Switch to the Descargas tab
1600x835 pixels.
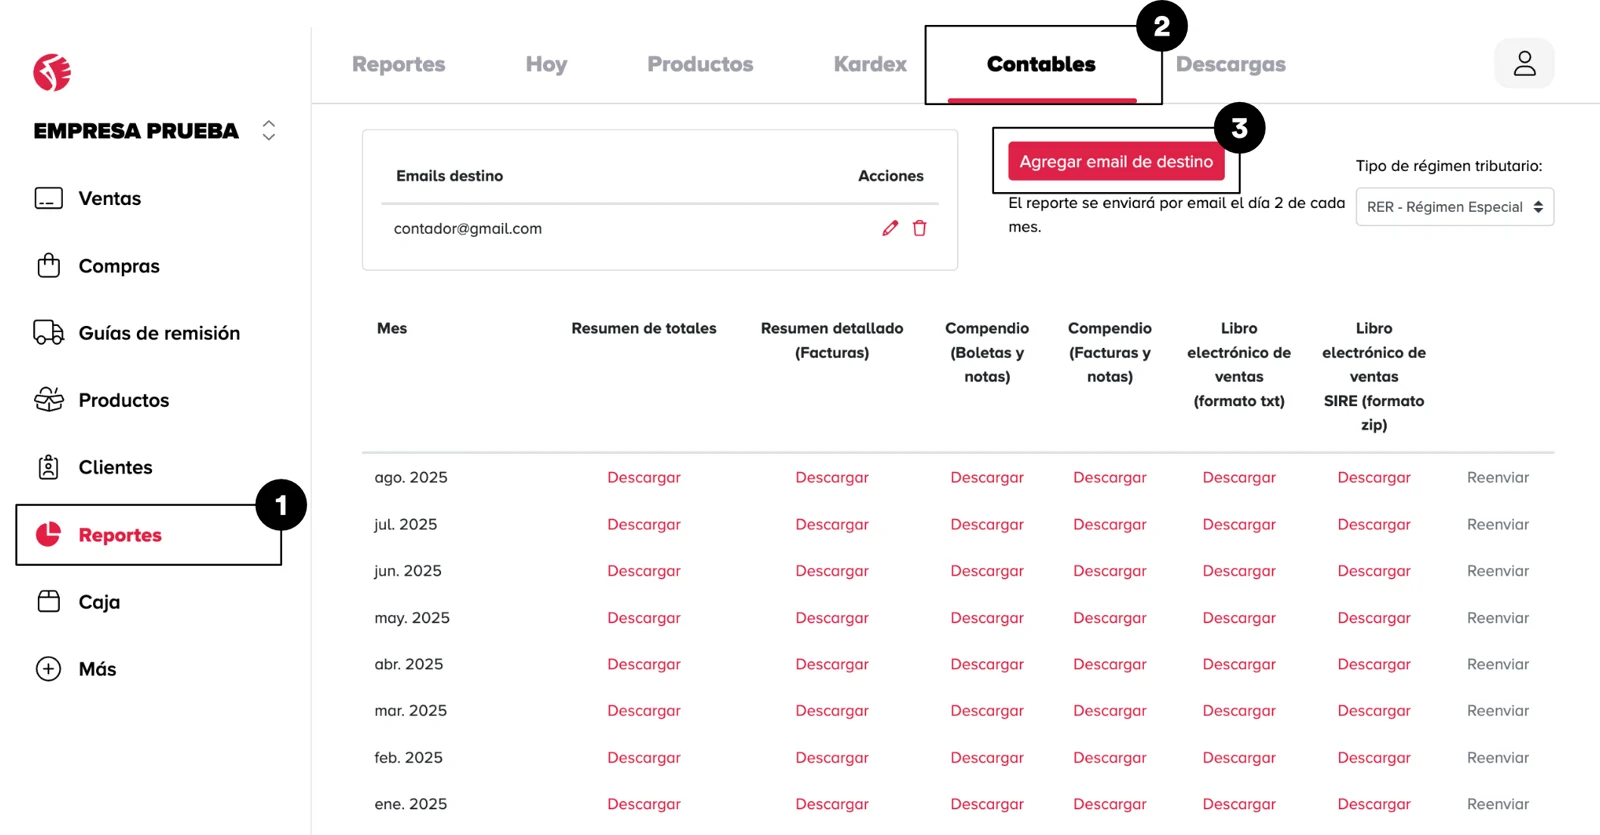pos(1230,64)
